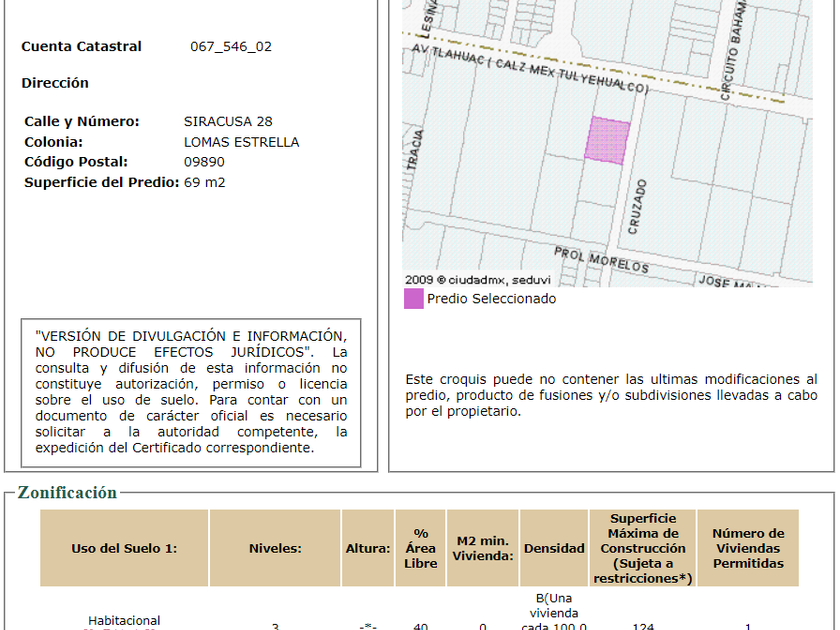Click the 'Altura:' column header
Viewport: 840px width, 630px height.
(368, 549)
